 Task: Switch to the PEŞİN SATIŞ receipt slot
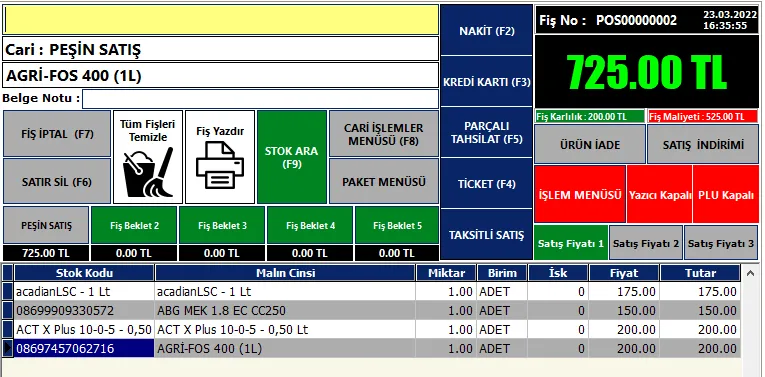[46, 225]
